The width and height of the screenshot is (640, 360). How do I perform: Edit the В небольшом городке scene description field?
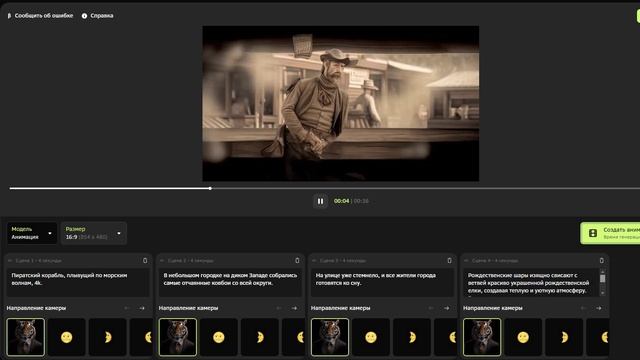click(230, 282)
